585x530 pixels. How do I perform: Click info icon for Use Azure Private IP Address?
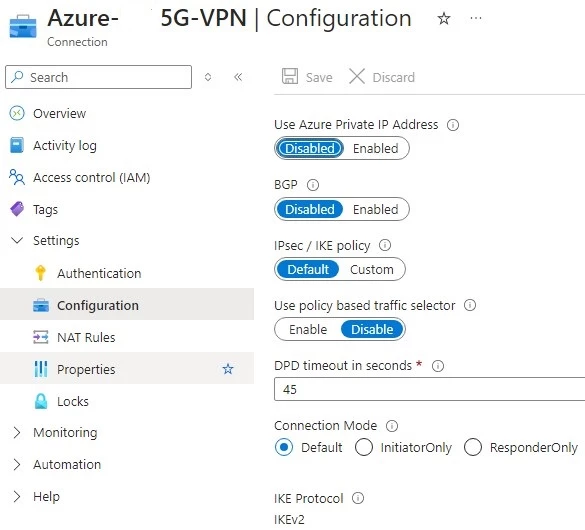pos(453,125)
